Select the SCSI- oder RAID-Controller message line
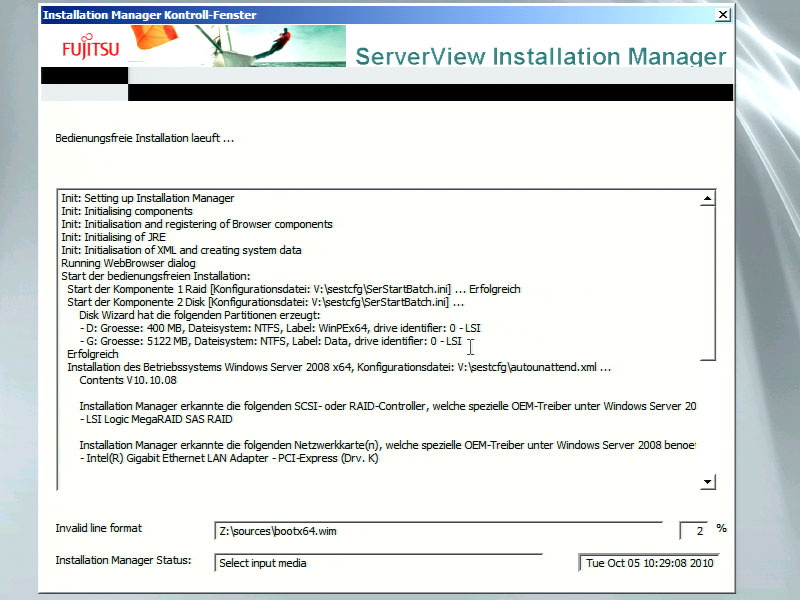This screenshot has width=800, height=600. 387,406
